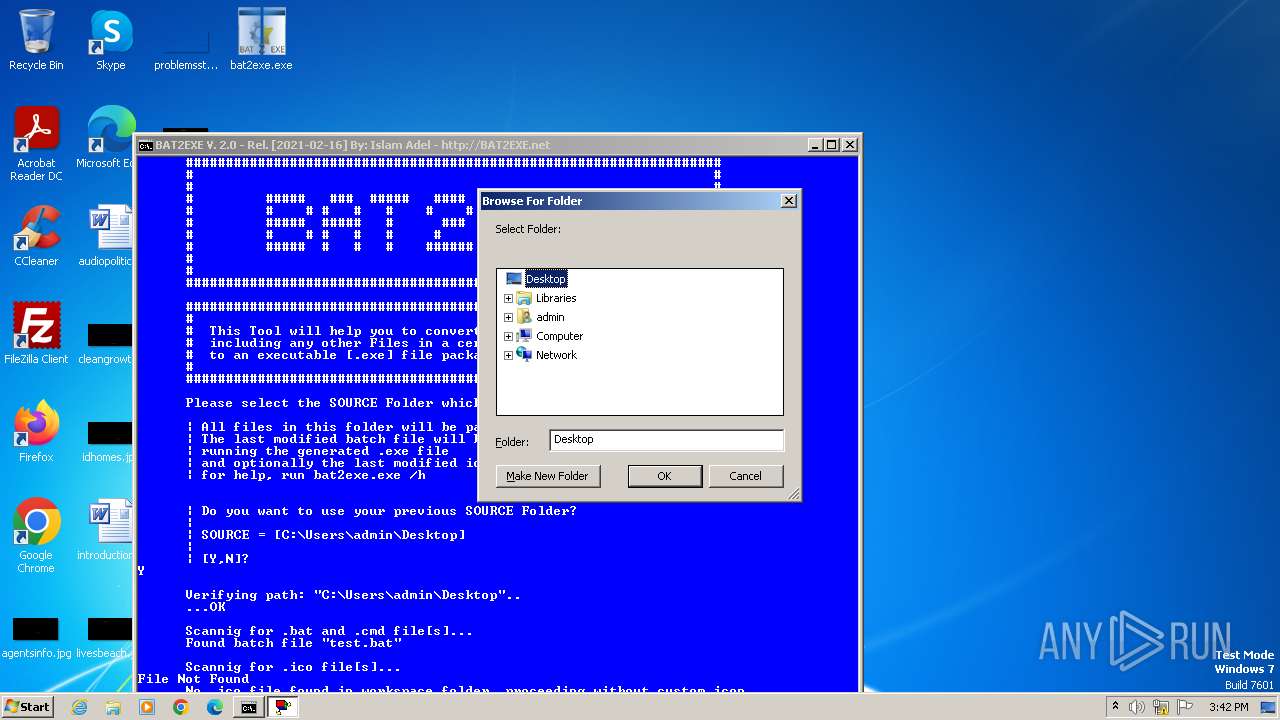The width and height of the screenshot is (1280, 720).
Task: Select Network in the folder tree
Action: point(556,355)
